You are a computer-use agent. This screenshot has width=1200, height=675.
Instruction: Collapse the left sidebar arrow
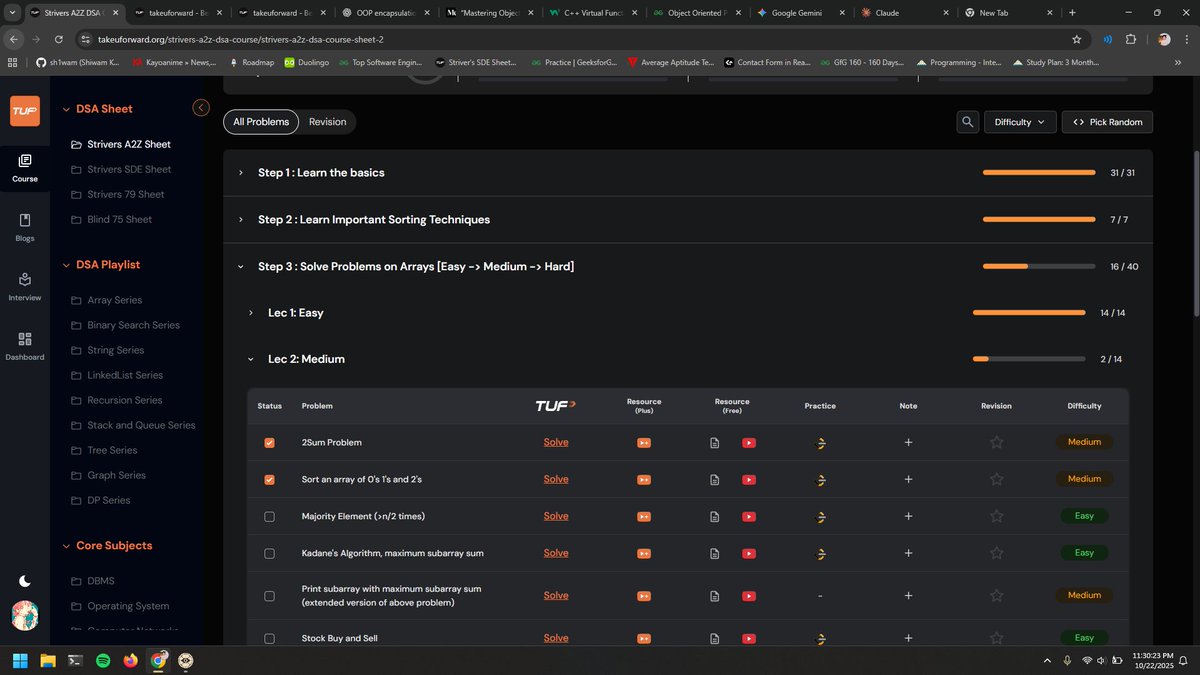[201, 108]
